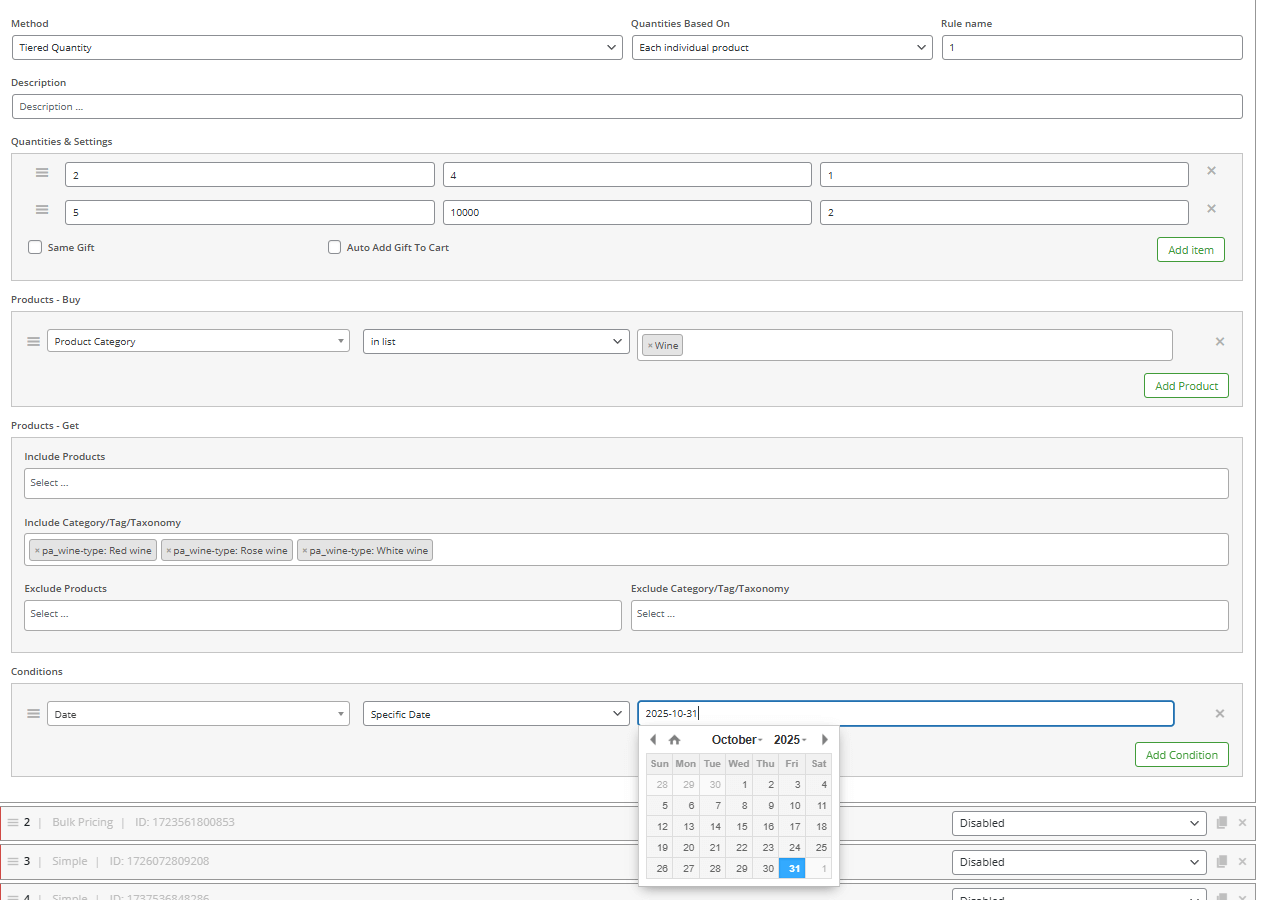1267x900 pixels.
Task: Pick October 24 in calendar
Action: pos(792,848)
